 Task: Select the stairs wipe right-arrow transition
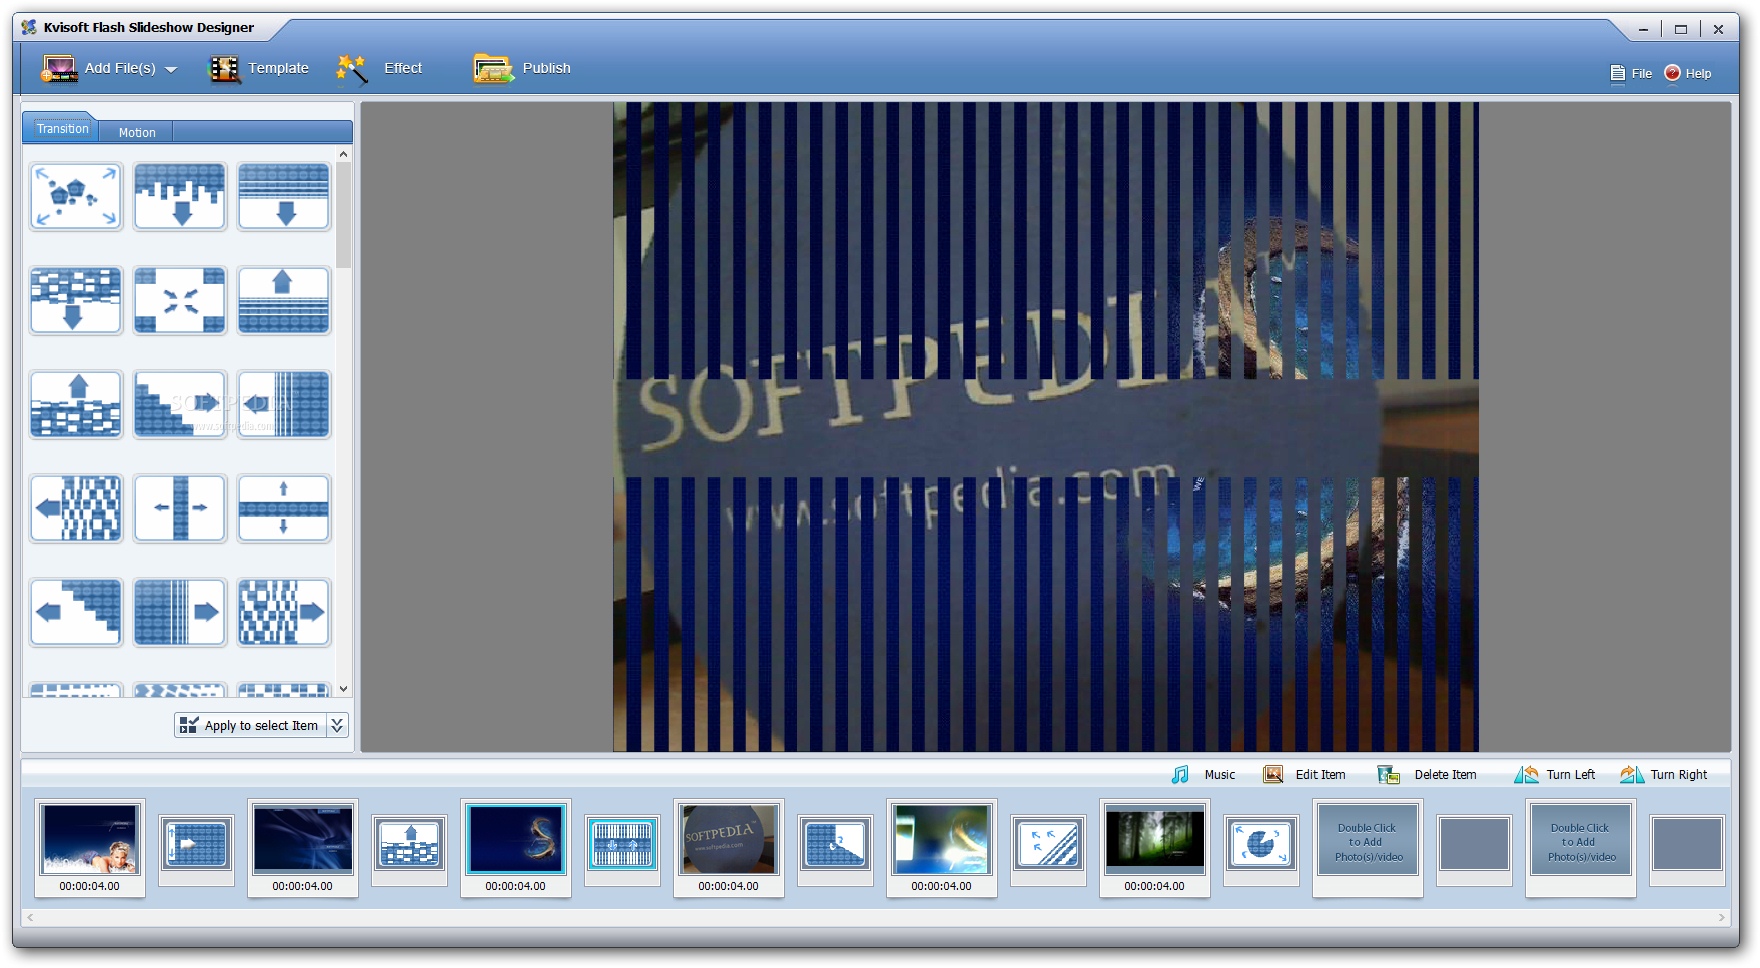click(x=180, y=405)
